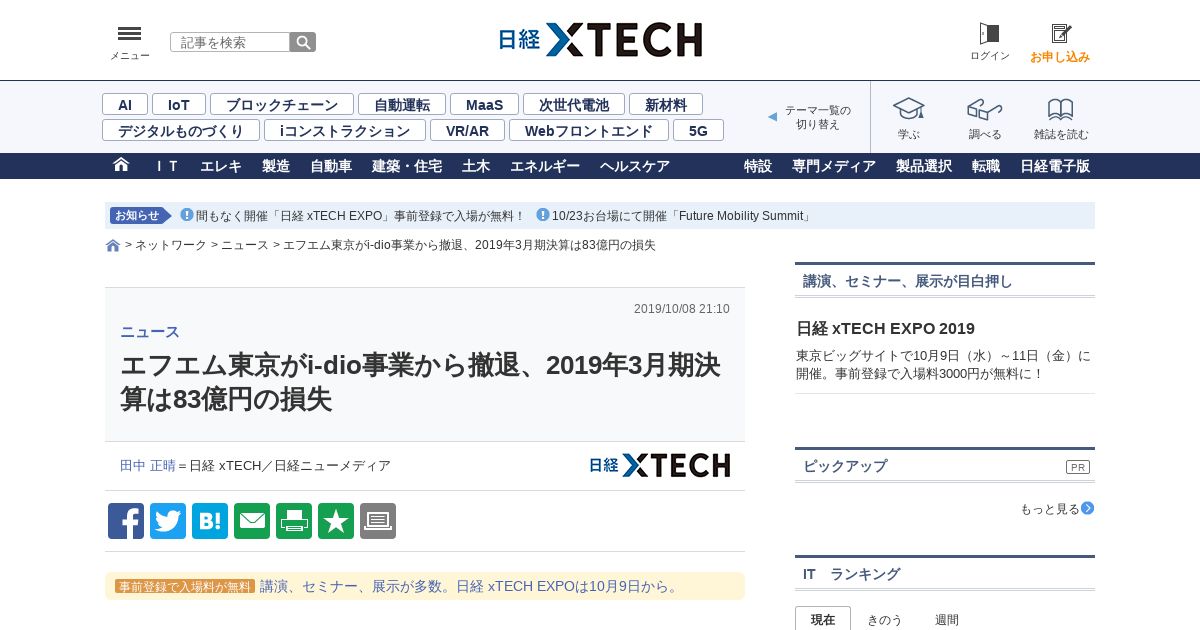Viewport: 1200px width, 630px height.
Task: Open the 土木 navbar item
Action: pyautogui.click(x=476, y=166)
